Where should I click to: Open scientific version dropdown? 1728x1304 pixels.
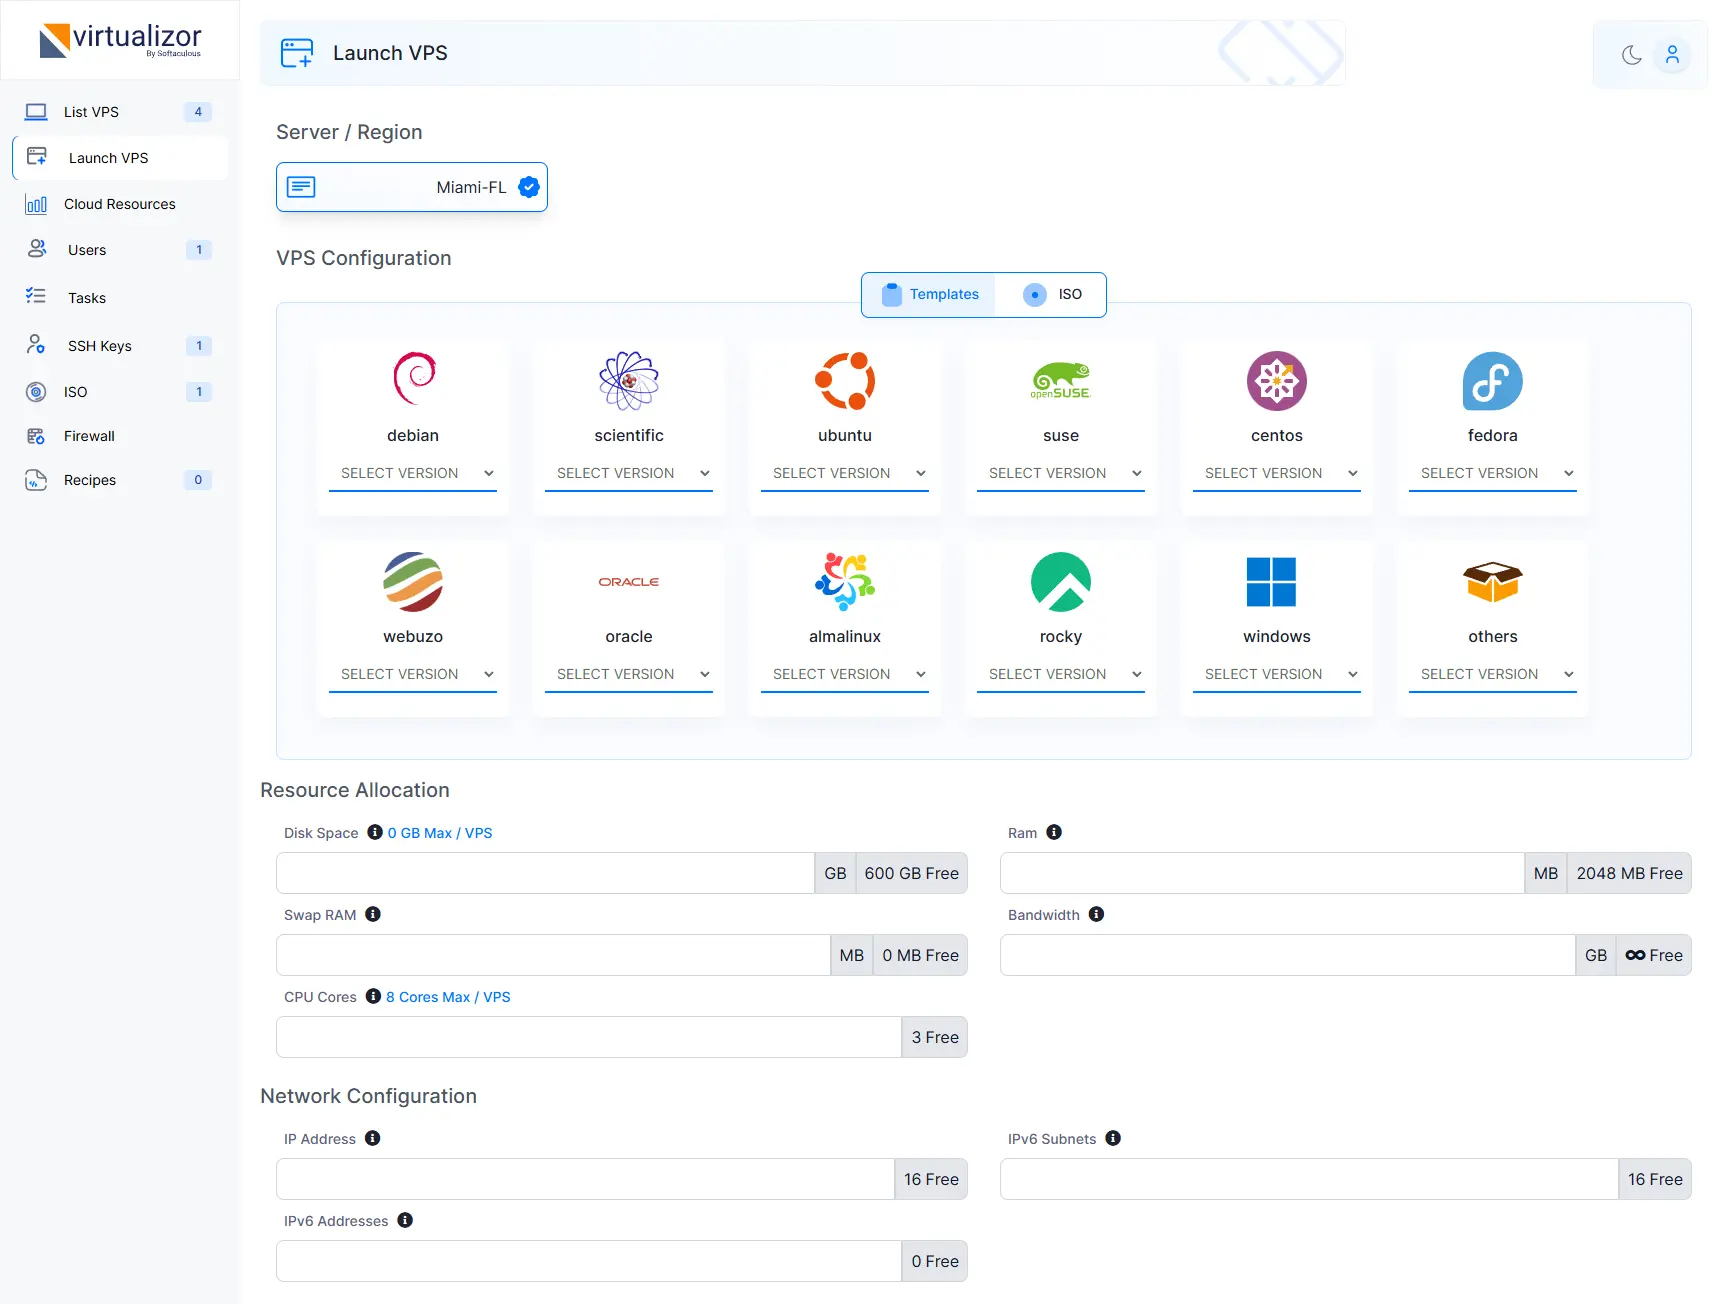629,474
